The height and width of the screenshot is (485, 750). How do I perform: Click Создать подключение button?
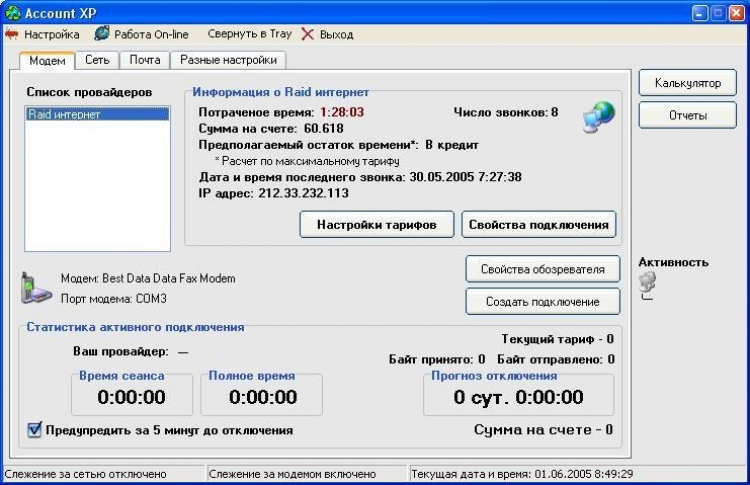click(x=542, y=302)
